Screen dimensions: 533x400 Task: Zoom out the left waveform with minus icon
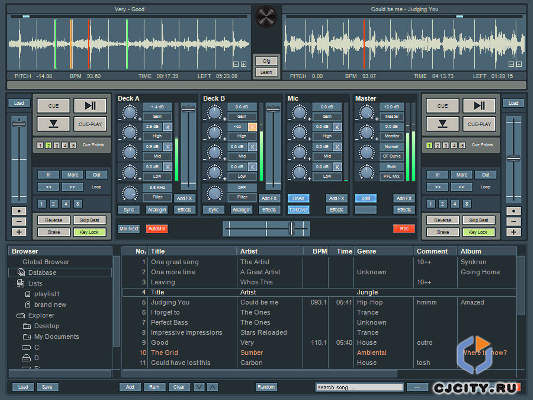click(x=236, y=64)
